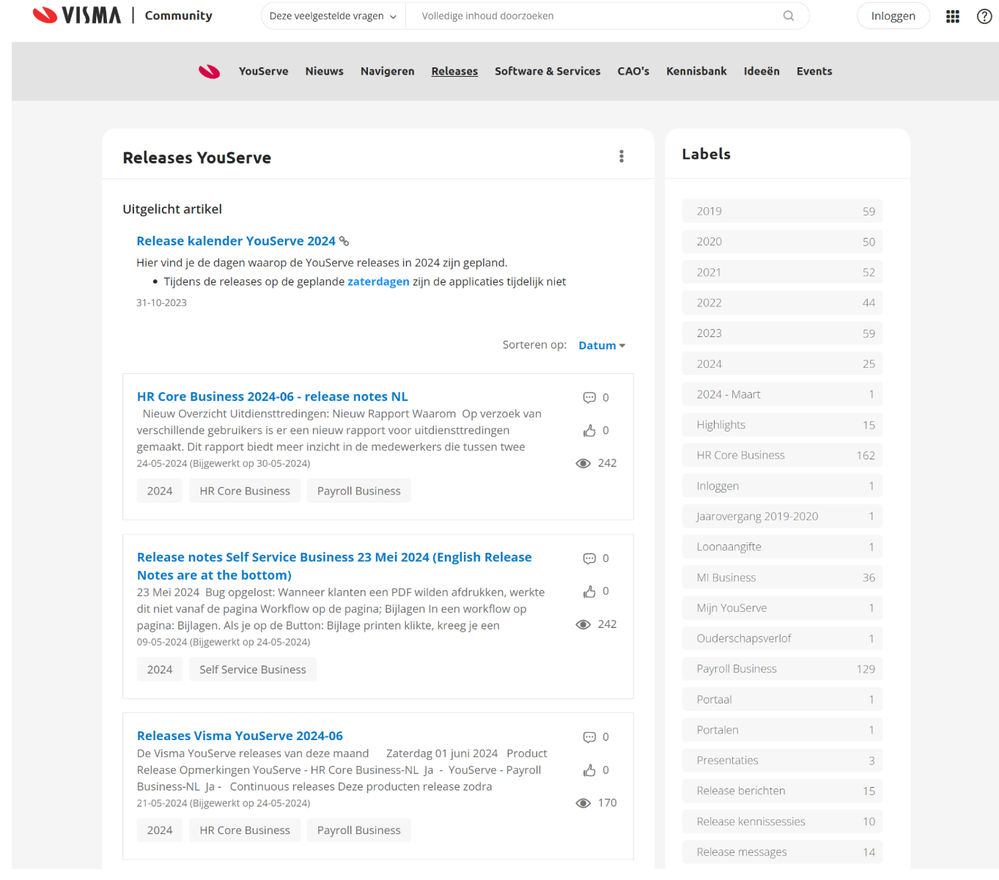Open the three-dot options menu for Releases YouServe
This screenshot has height=880, width=999.
pyautogui.click(x=621, y=157)
